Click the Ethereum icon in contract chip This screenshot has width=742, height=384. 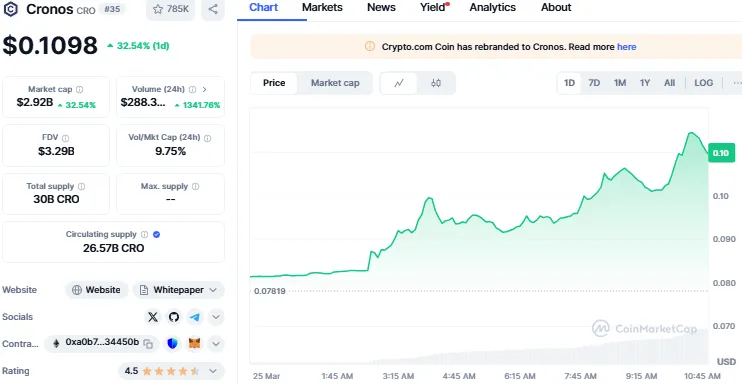[56, 343]
